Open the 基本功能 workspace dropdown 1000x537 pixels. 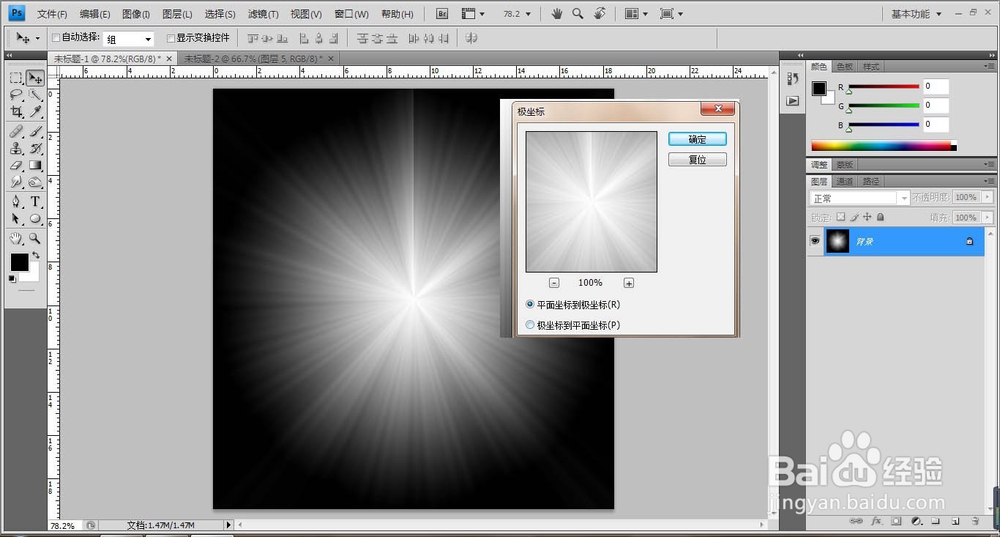coord(916,13)
